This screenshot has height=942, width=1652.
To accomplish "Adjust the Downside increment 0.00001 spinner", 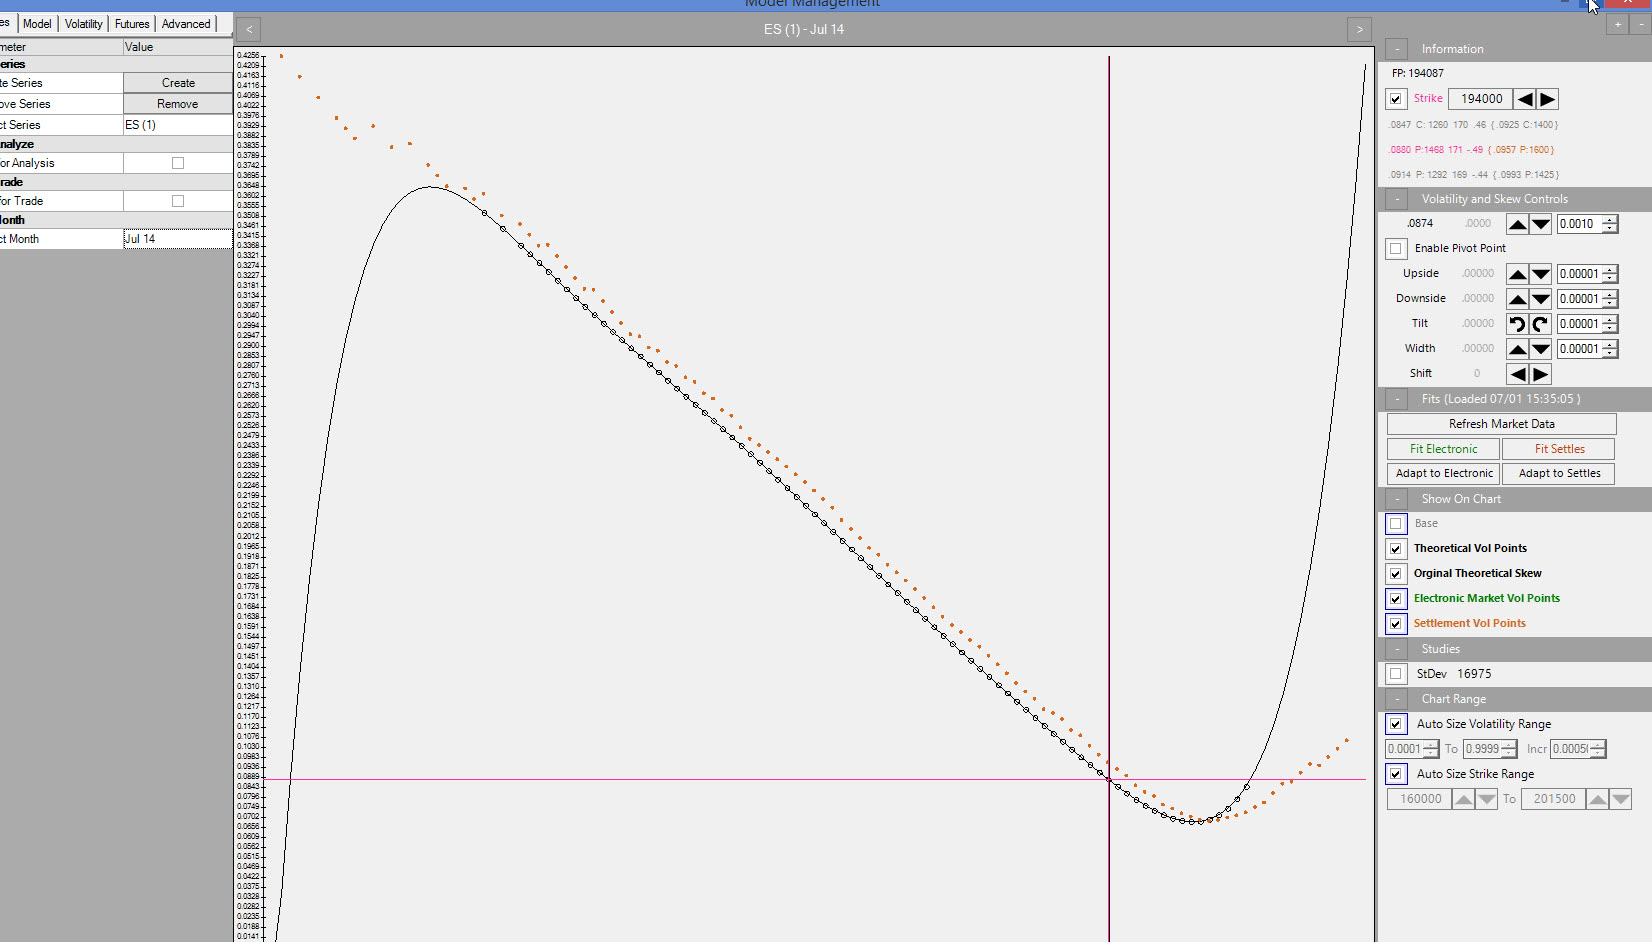I will (x=1609, y=299).
